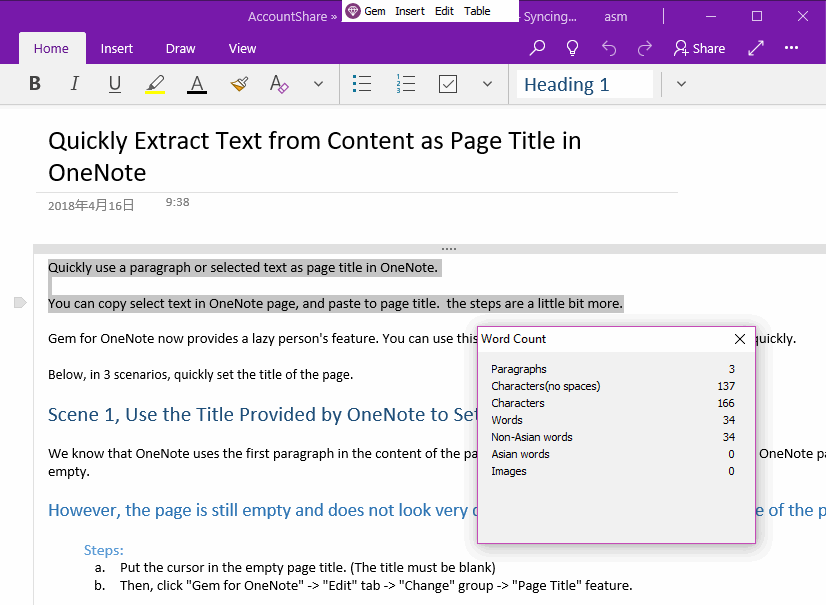This screenshot has width=826, height=605.
Task: Click the page title text
Action: pyautogui.click(x=314, y=157)
